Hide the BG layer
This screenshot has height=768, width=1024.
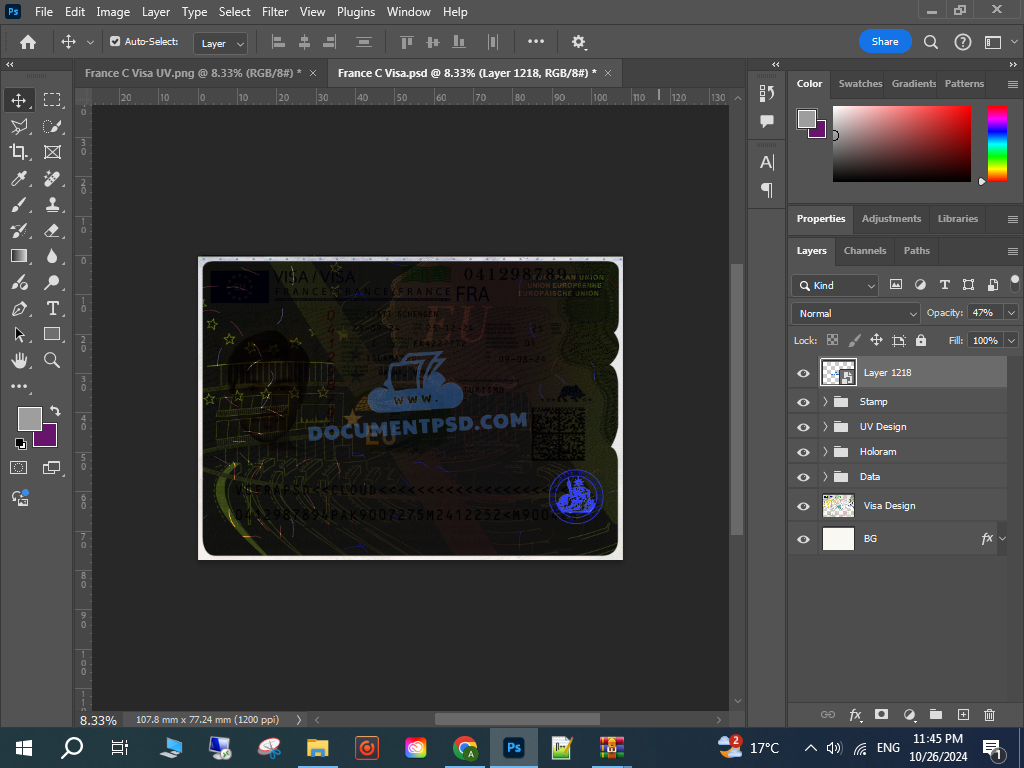coord(803,539)
